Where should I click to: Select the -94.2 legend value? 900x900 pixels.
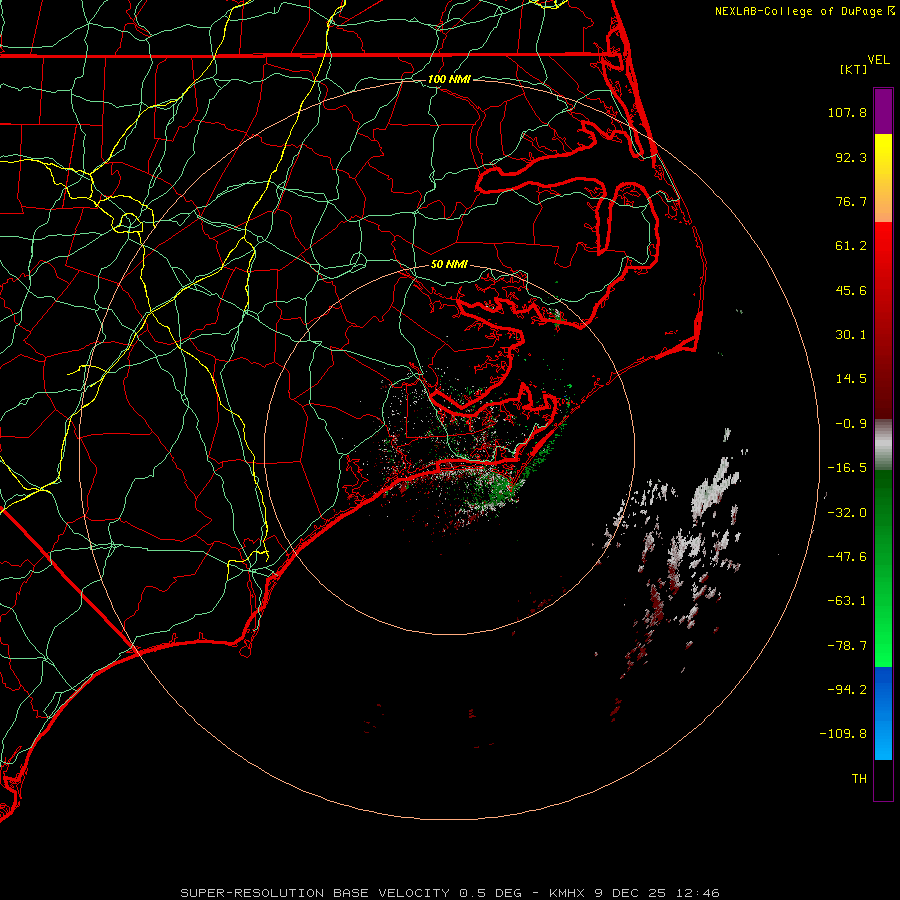pos(847,690)
